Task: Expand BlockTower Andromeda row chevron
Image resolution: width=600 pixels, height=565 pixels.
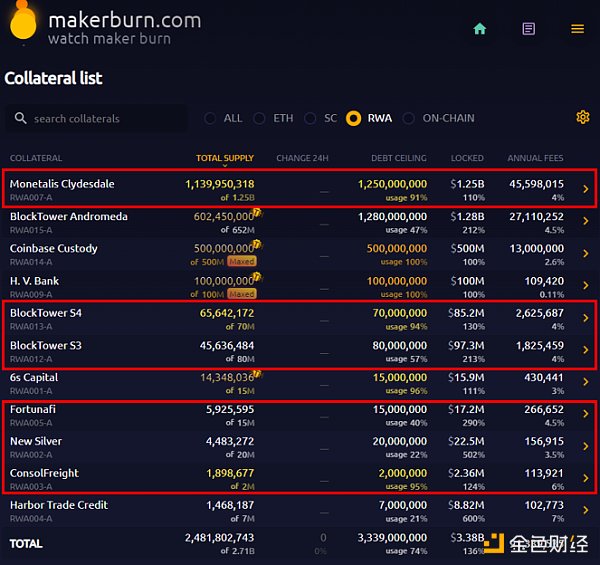Action: click(x=585, y=221)
